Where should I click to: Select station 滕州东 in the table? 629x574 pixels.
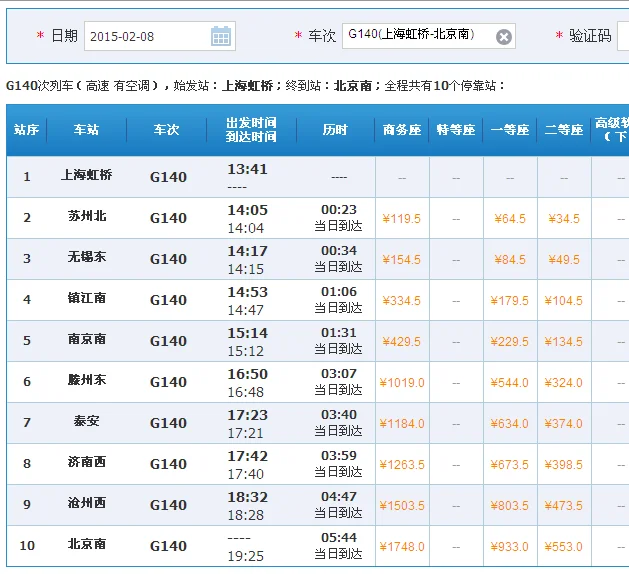coord(87,380)
